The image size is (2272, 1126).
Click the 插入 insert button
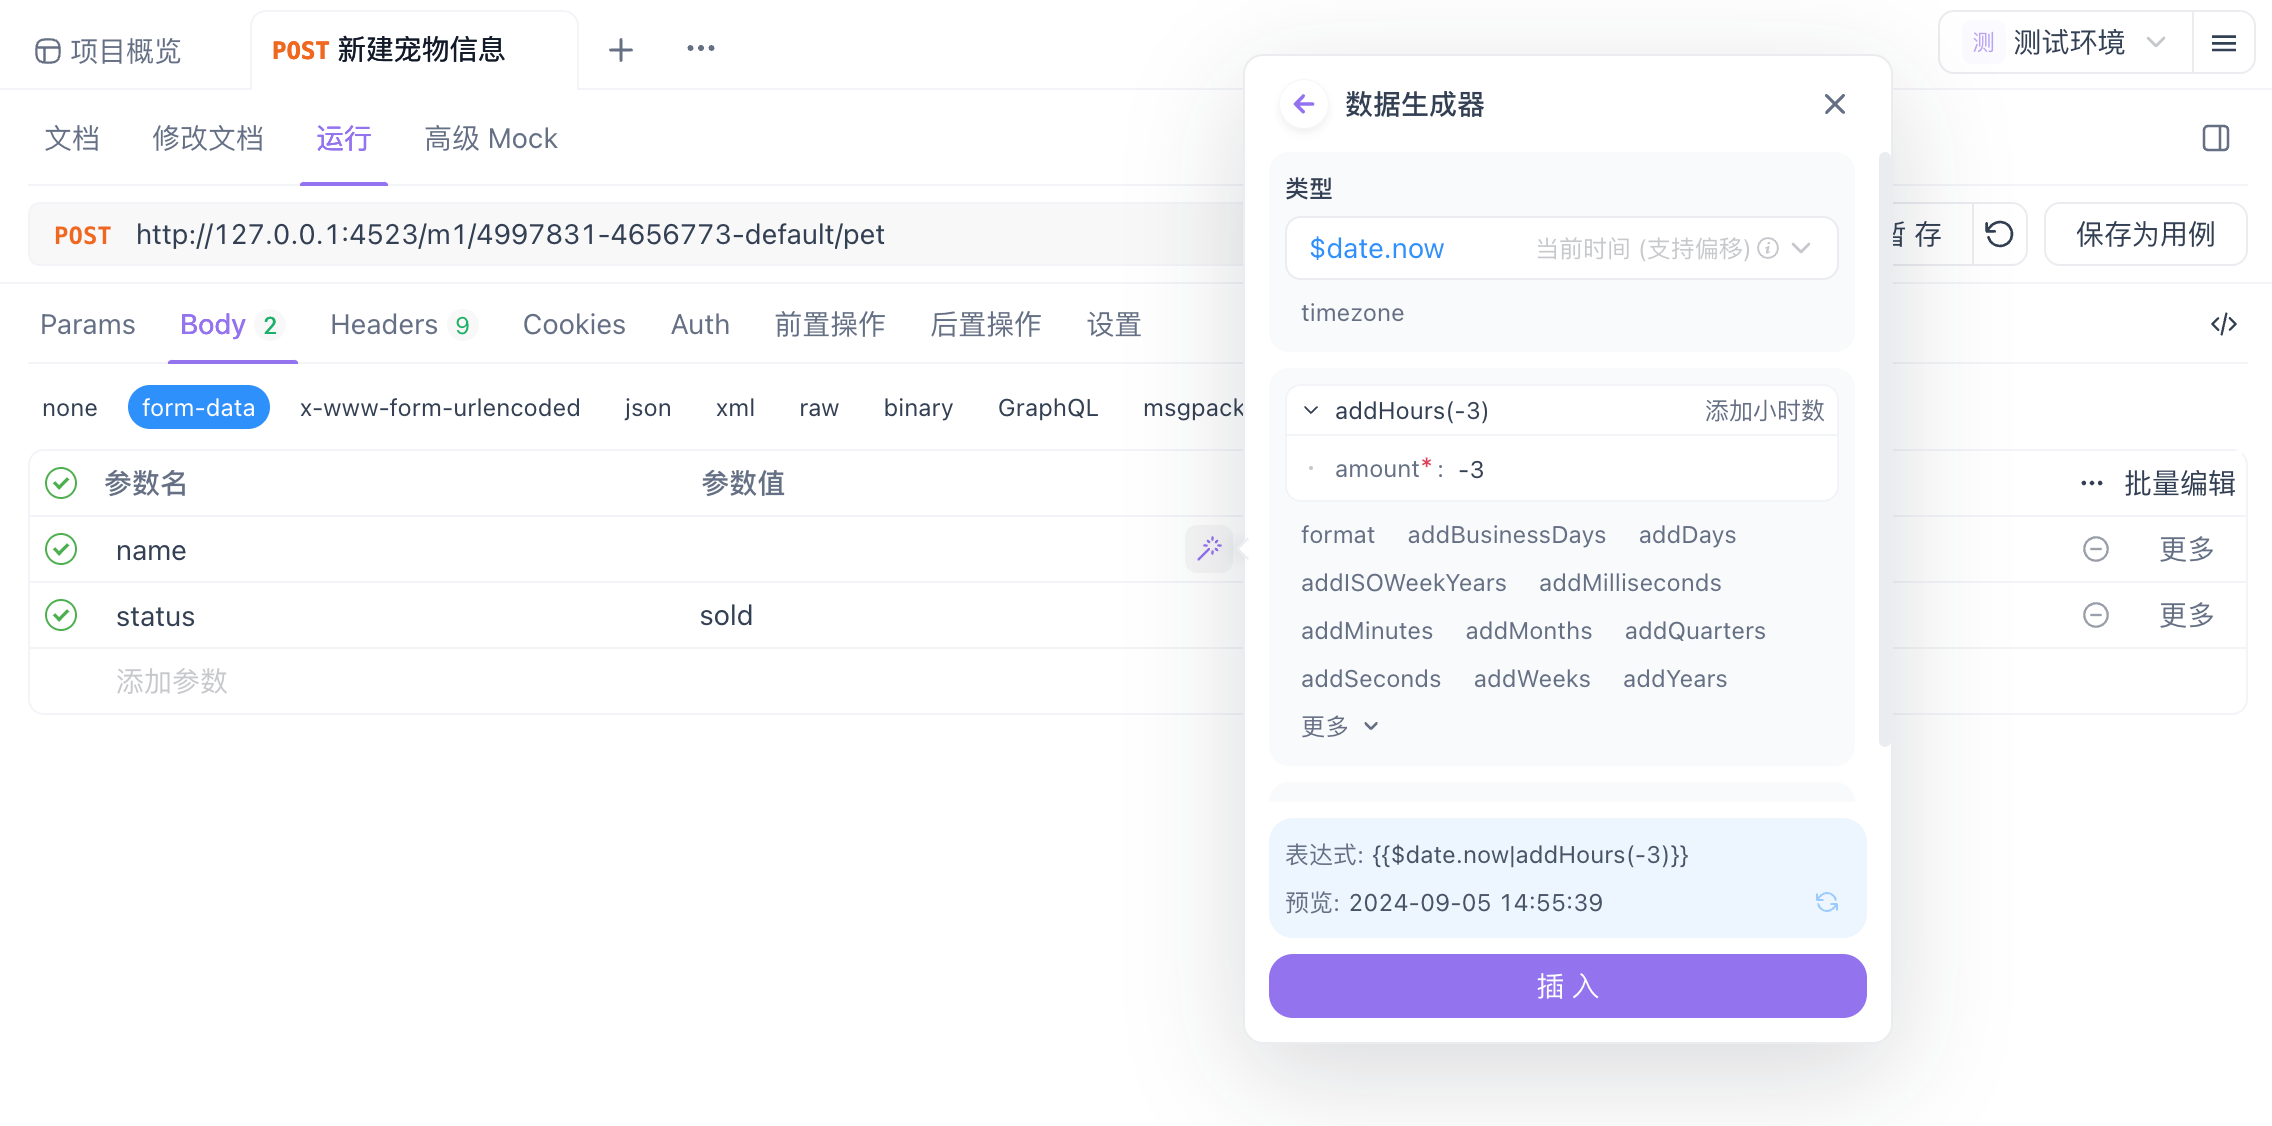click(1566, 986)
